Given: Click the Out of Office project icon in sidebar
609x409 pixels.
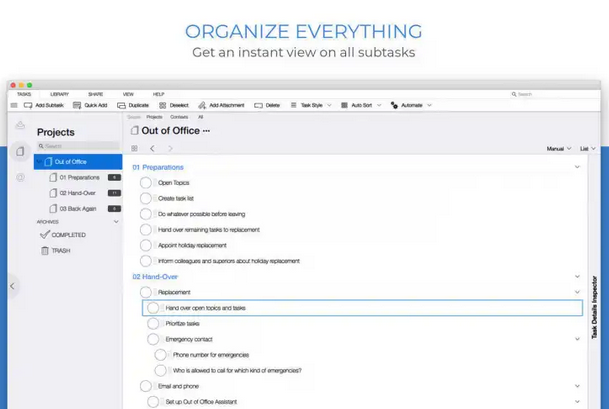Looking at the screenshot, I should tap(48, 162).
